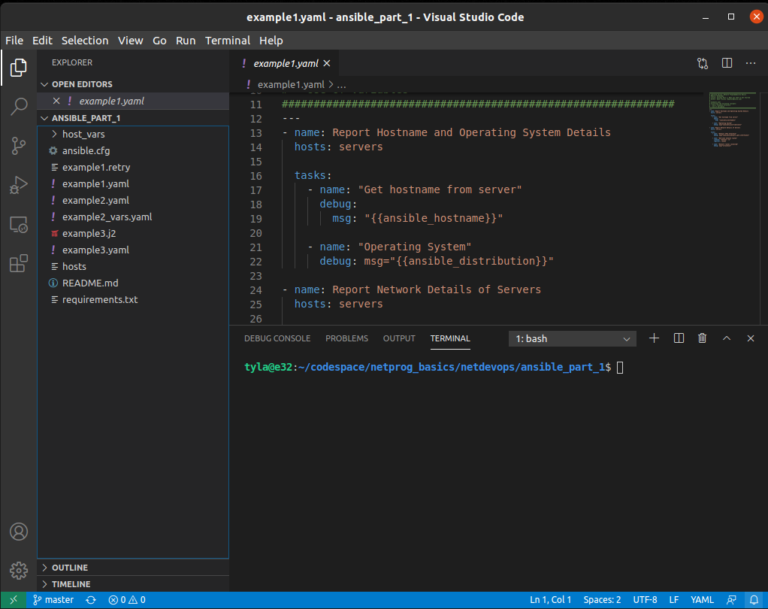The height and width of the screenshot is (609, 768).
Task: Kill terminal with the trash icon
Action: pos(702,338)
